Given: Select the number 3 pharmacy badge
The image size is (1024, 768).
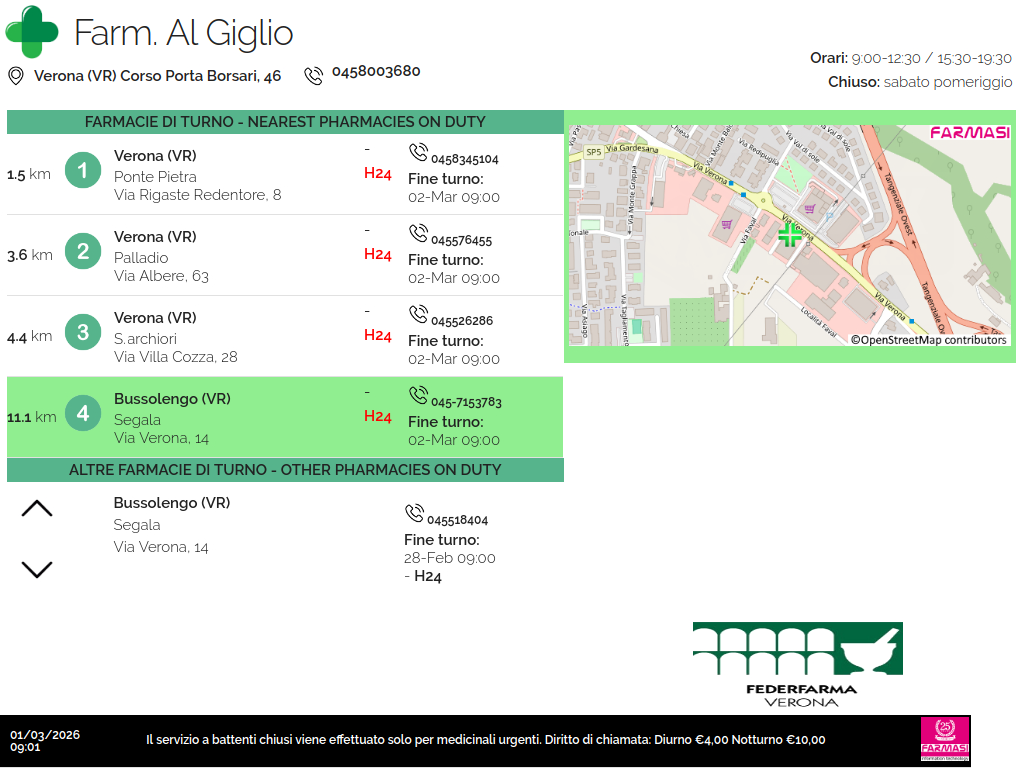Looking at the screenshot, I should click(x=83, y=332).
